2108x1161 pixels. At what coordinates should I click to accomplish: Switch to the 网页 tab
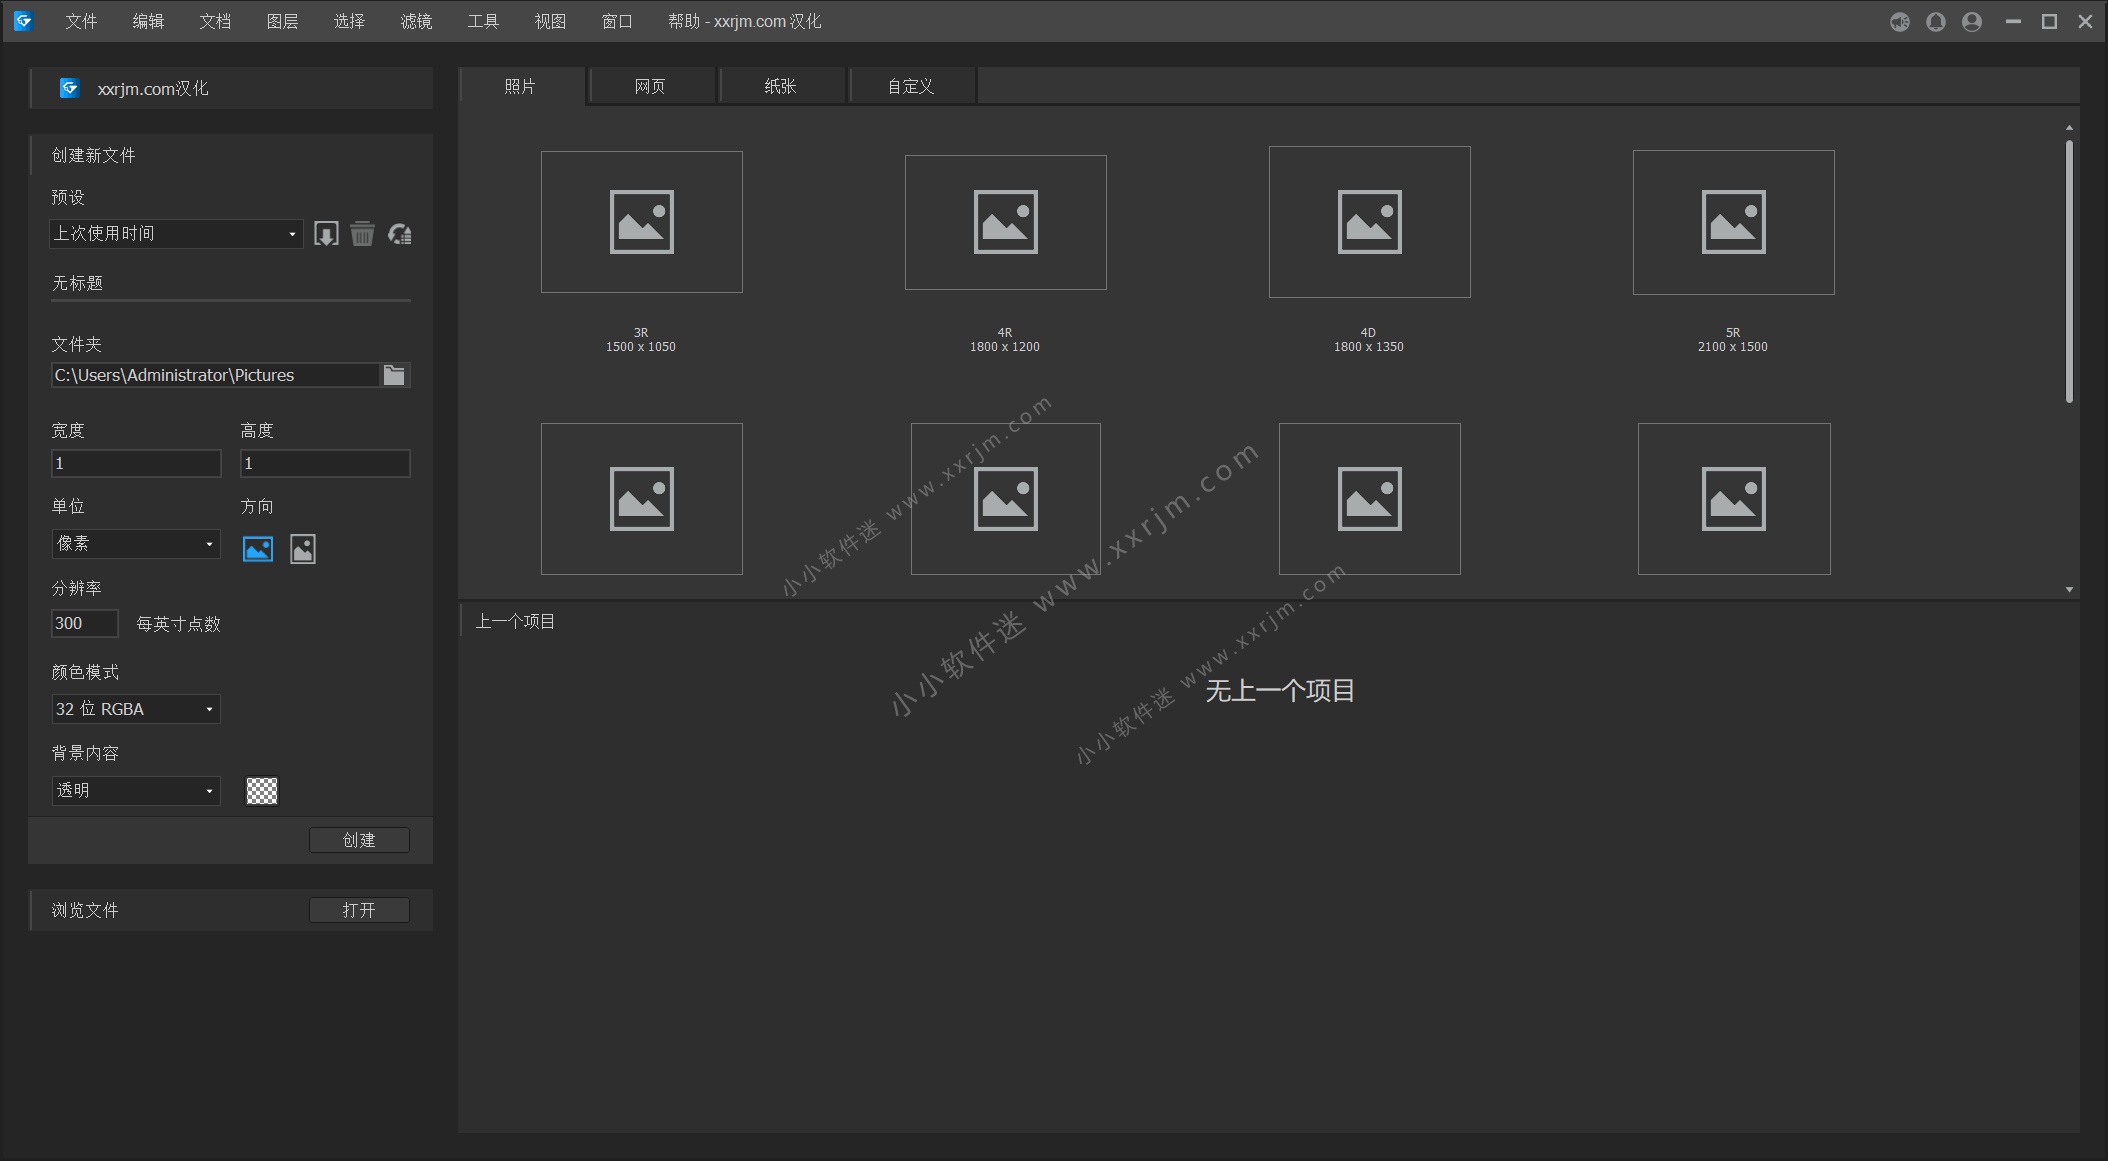(651, 86)
